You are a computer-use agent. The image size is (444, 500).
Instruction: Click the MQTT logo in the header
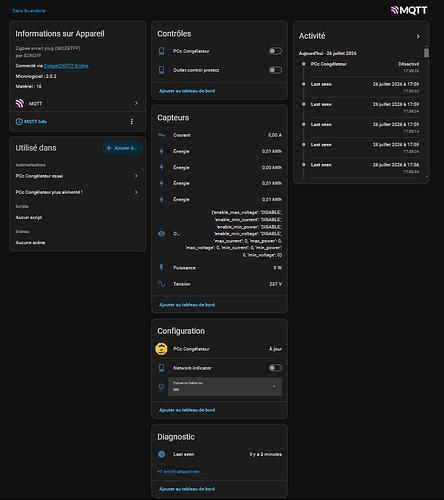(x=409, y=10)
